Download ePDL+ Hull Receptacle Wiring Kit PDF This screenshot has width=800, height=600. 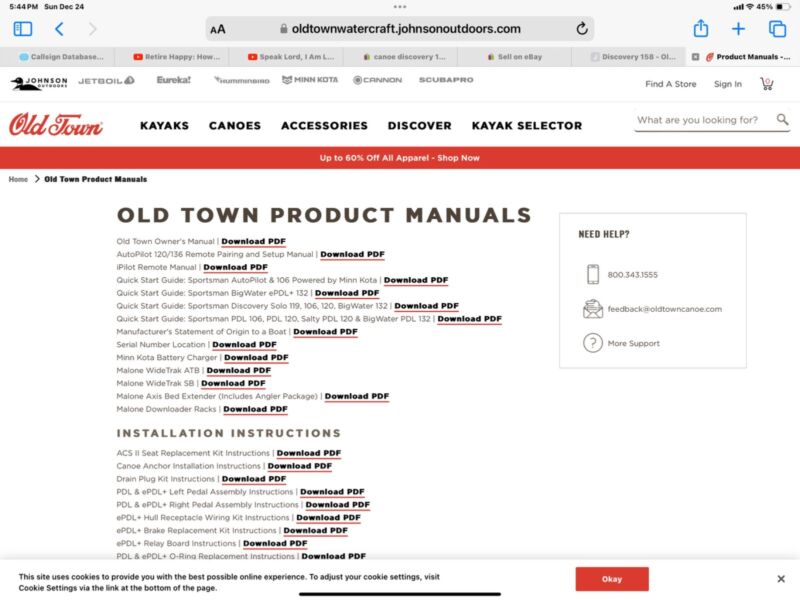tap(329, 517)
